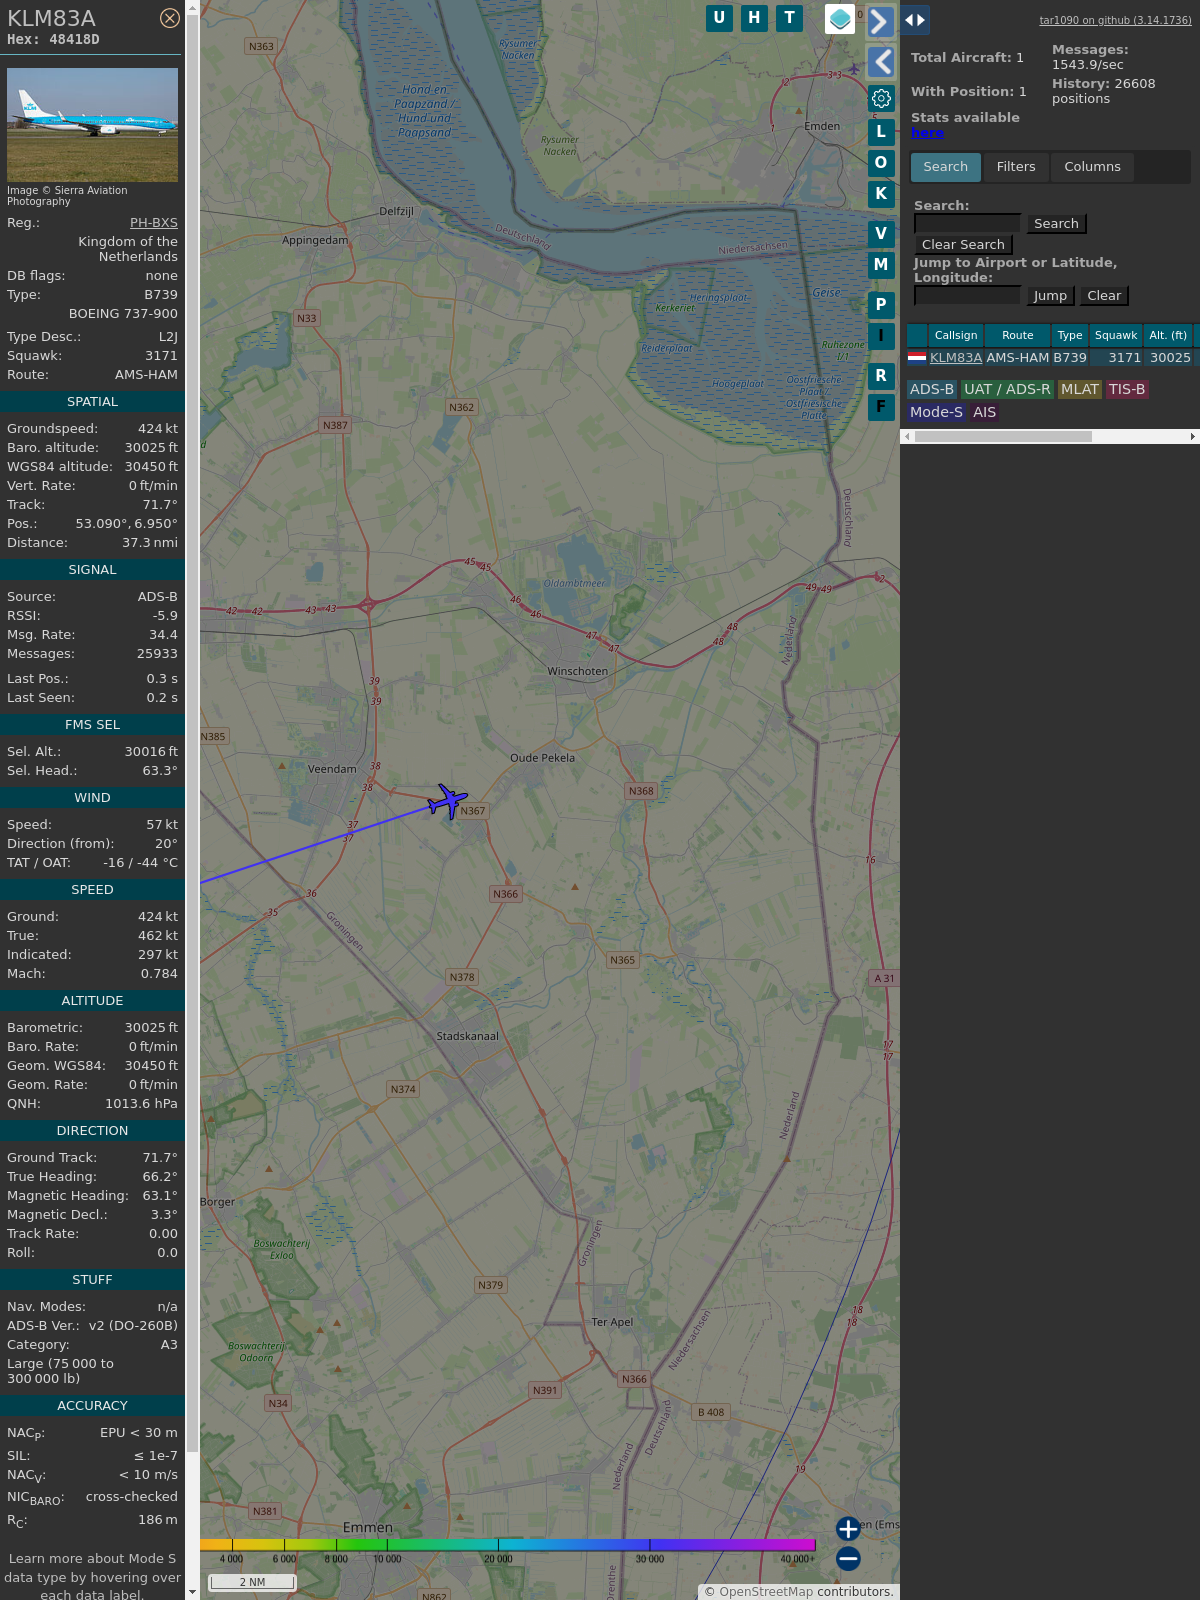
Task: Click the 2 NM map scale indicator
Action: click(252, 1582)
